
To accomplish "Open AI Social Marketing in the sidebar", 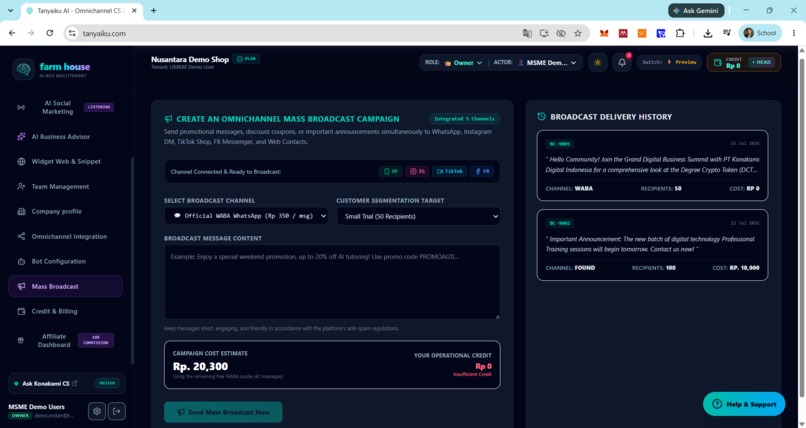I will (65, 107).
